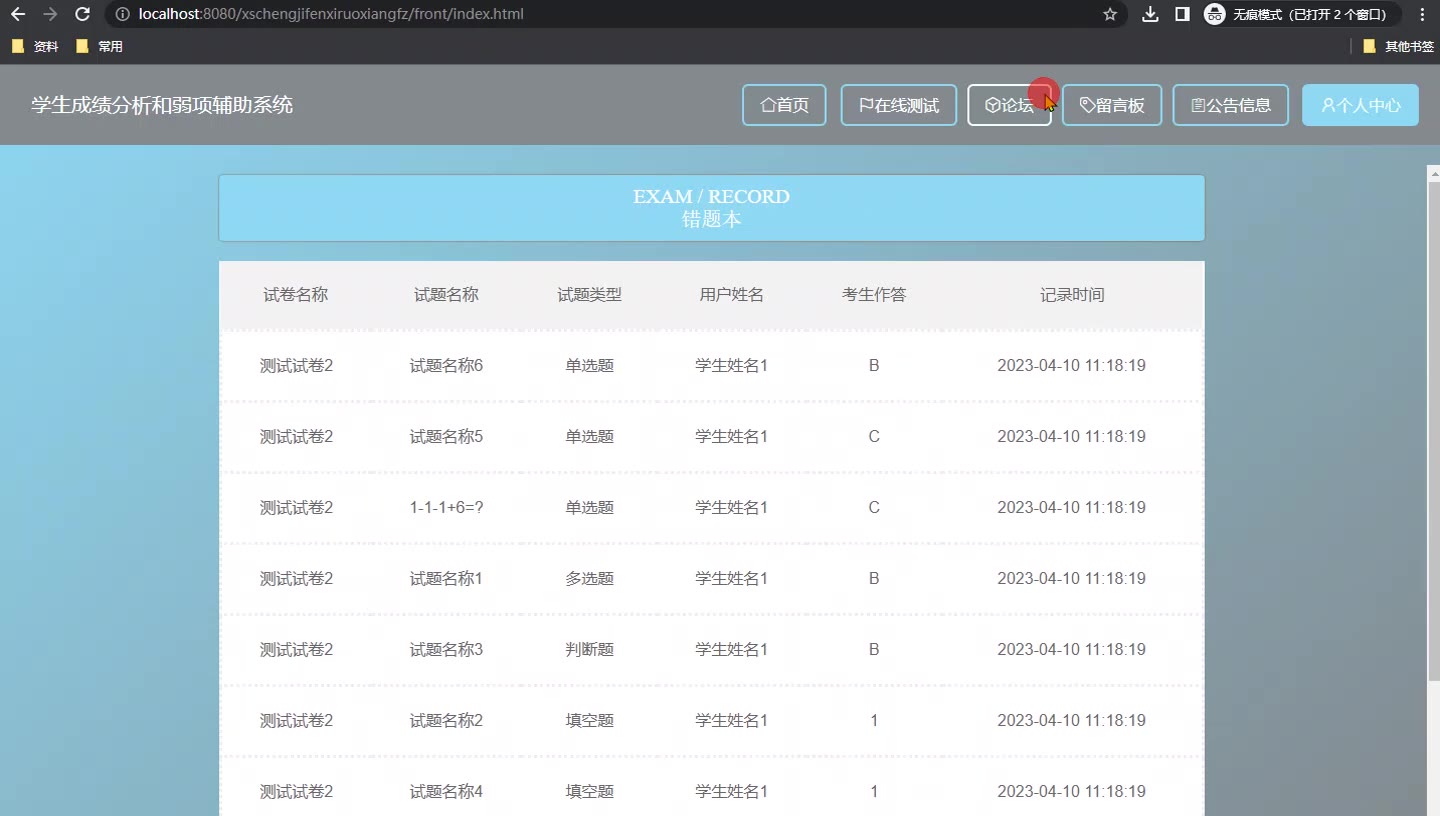Click the 试卷名称 column header
This screenshot has width=1440, height=816.
click(x=296, y=295)
